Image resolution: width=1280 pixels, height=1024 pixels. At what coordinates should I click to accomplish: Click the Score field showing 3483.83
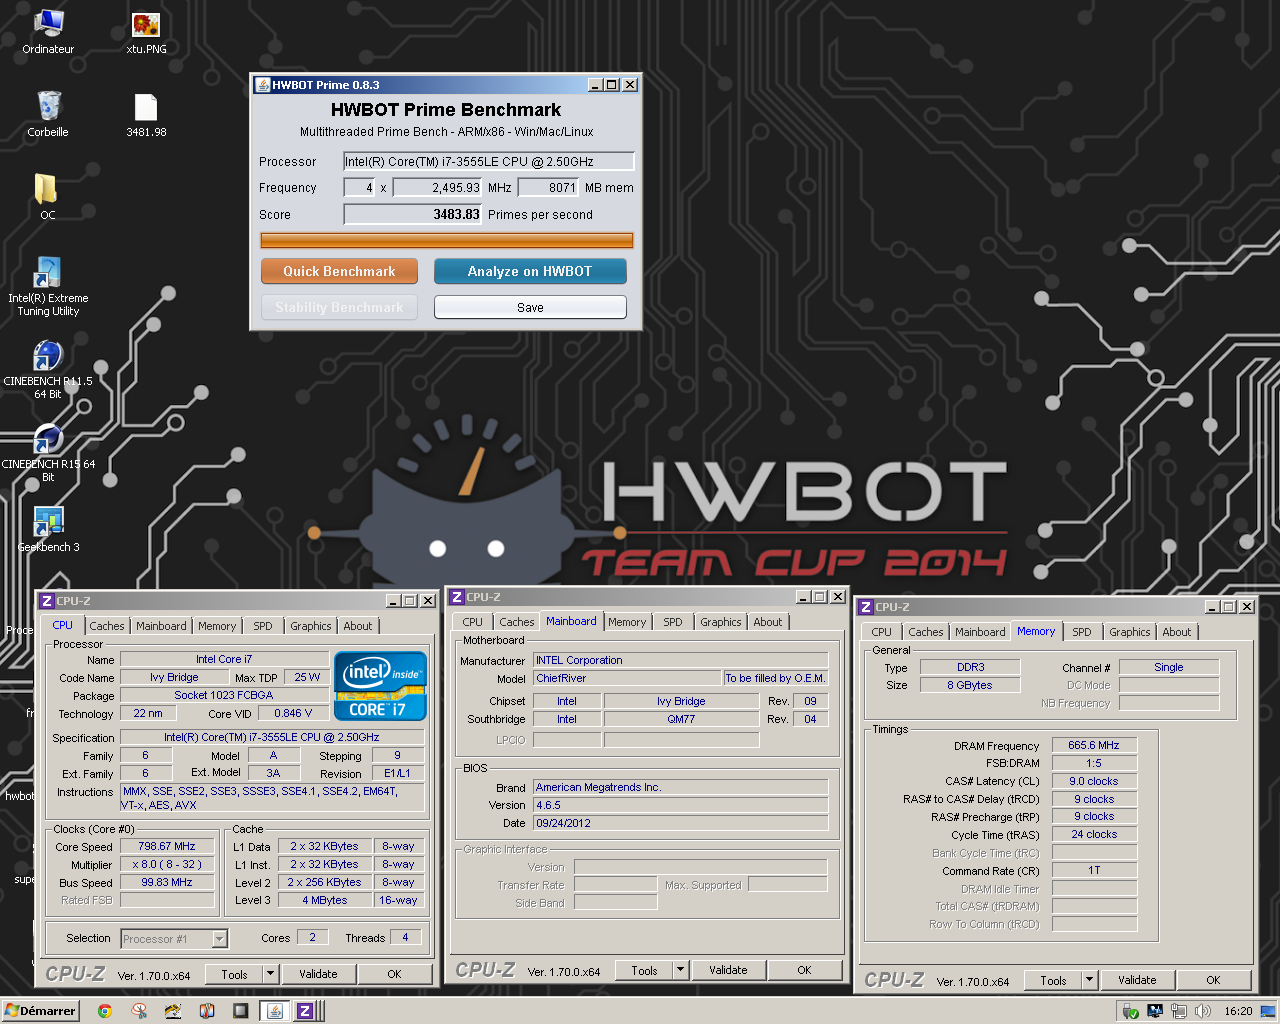(413, 214)
